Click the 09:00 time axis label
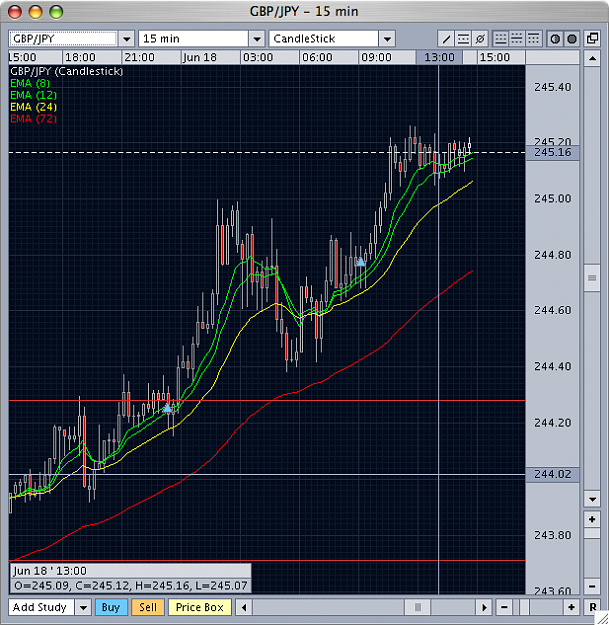Image resolution: width=609 pixels, height=625 pixels. coord(376,57)
